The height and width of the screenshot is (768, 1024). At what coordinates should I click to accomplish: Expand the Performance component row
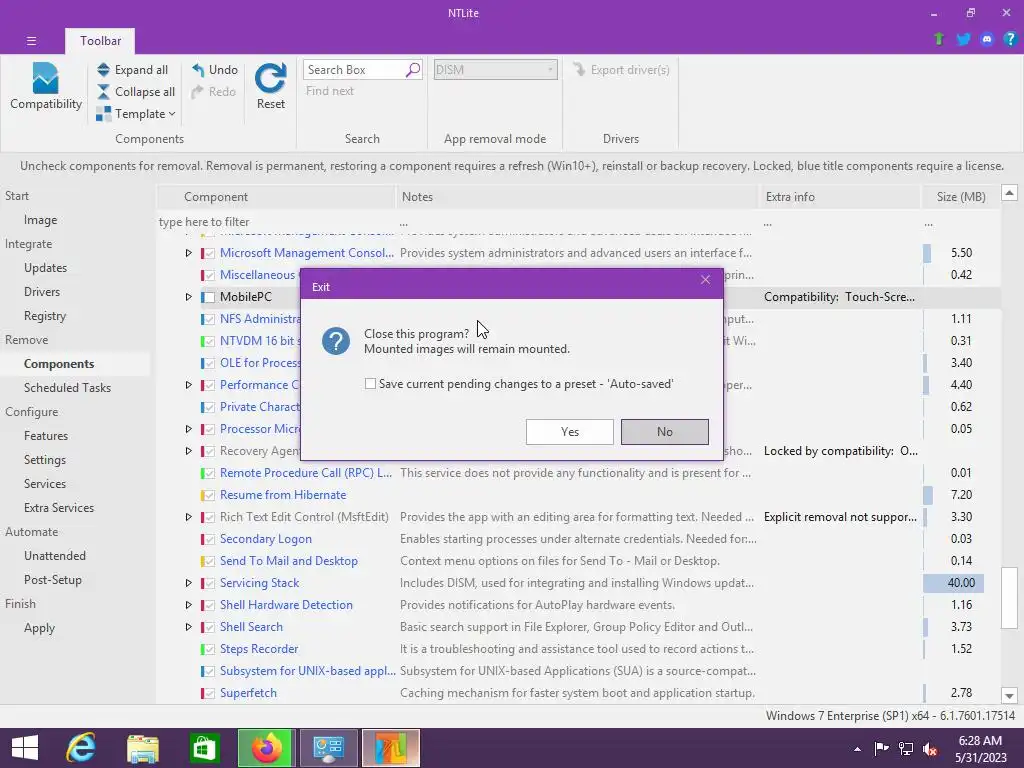(x=188, y=385)
